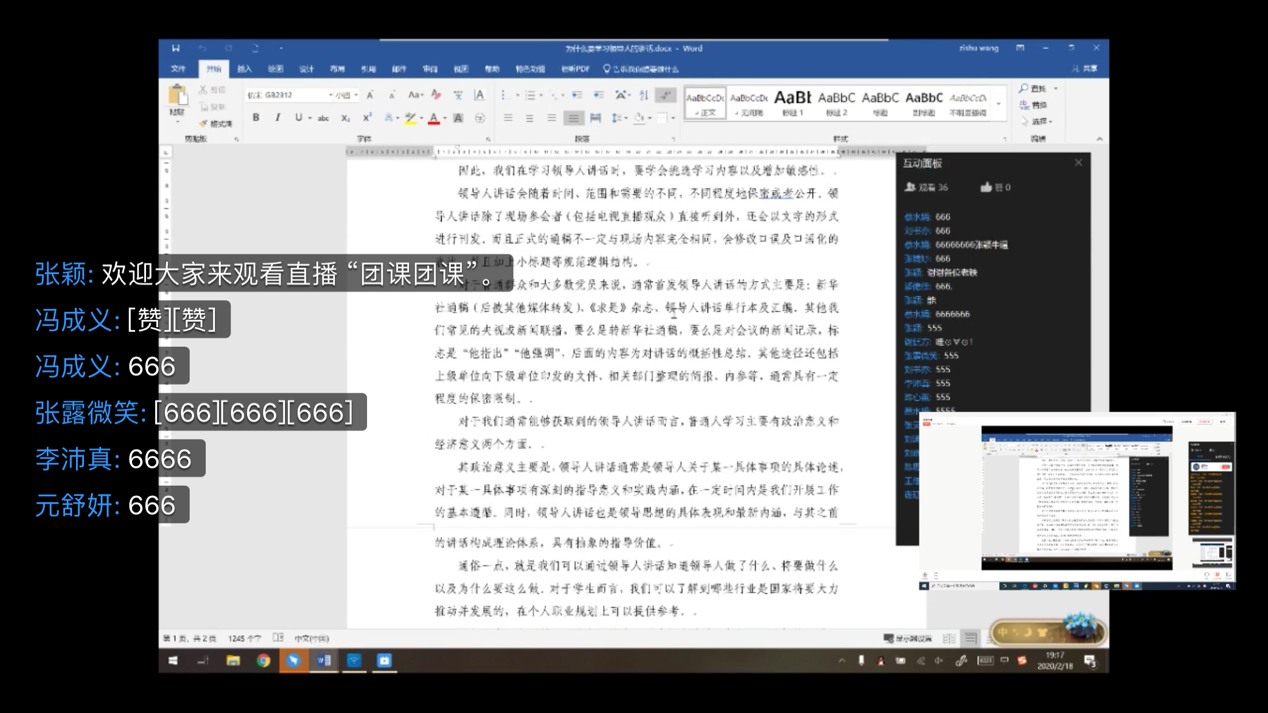Screen dimensions: 1268x713
Task: Click the red font color swatch button
Action: coord(433,118)
